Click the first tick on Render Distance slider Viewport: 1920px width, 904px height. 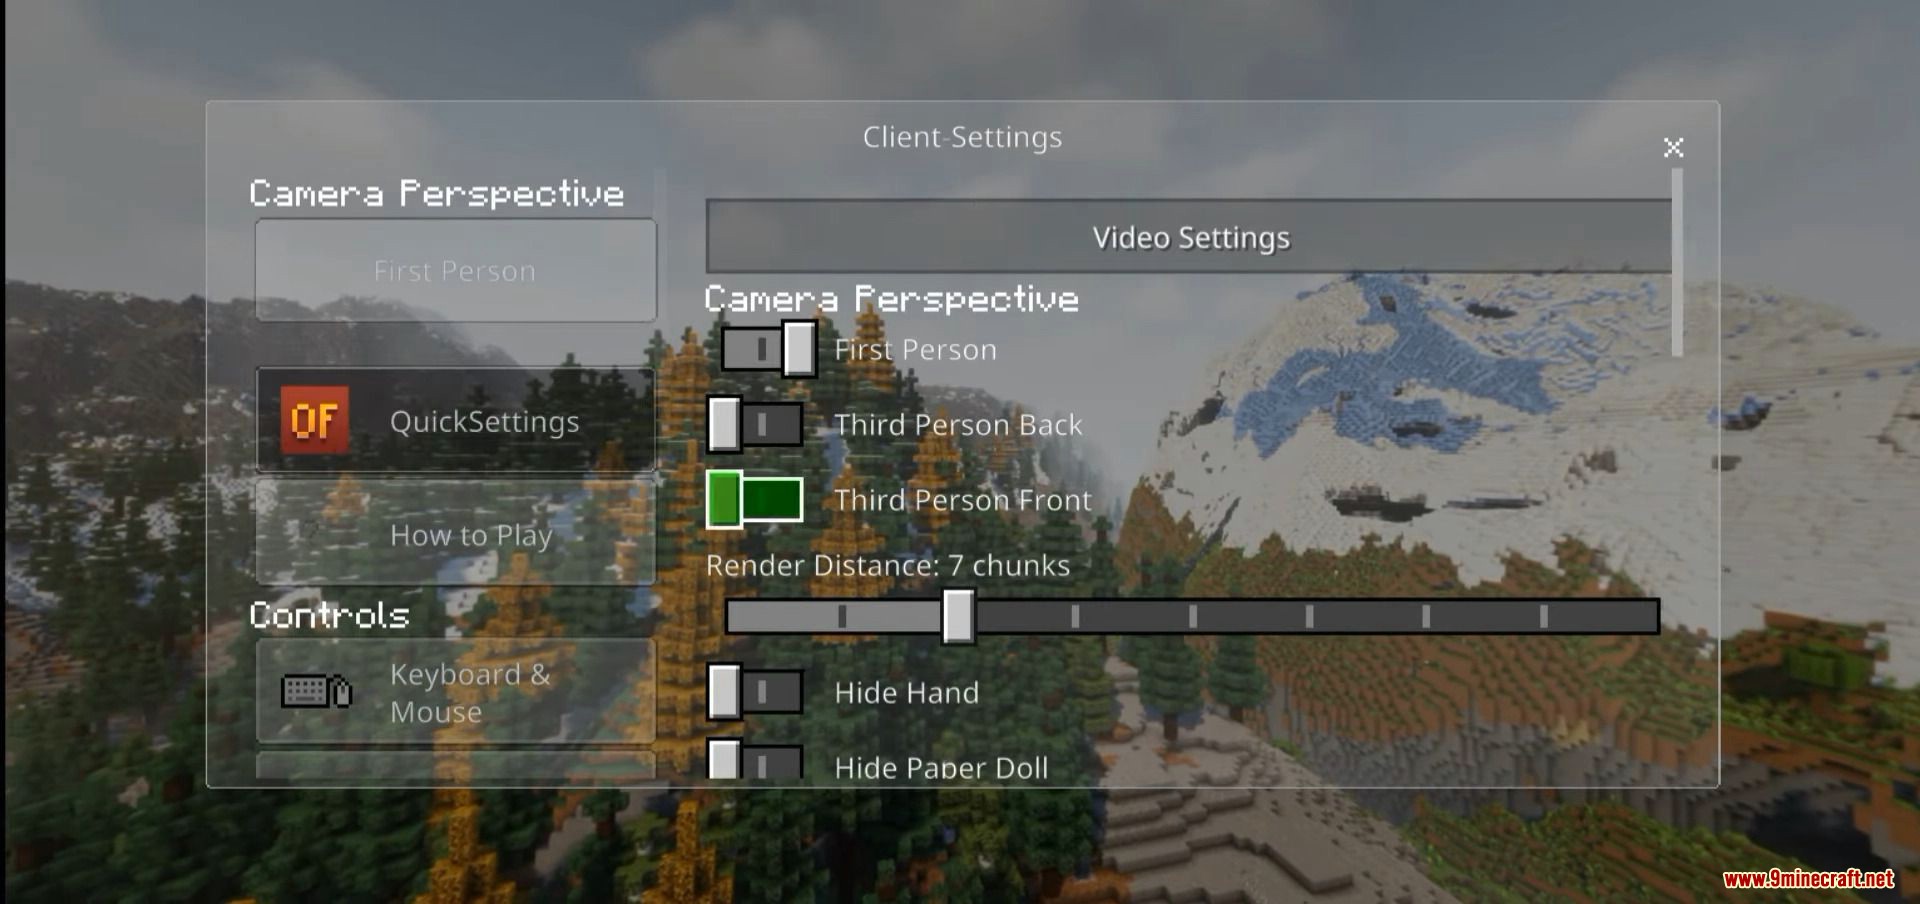coord(842,616)
